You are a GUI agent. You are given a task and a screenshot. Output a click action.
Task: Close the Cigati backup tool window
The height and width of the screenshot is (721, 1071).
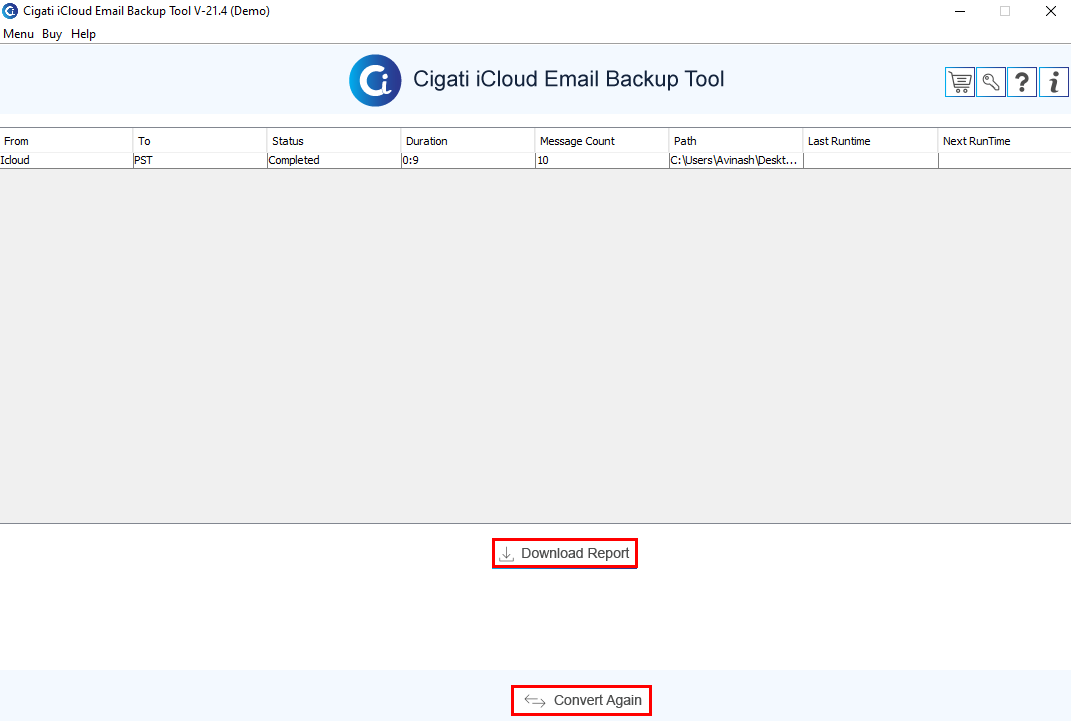[1051, 11]
